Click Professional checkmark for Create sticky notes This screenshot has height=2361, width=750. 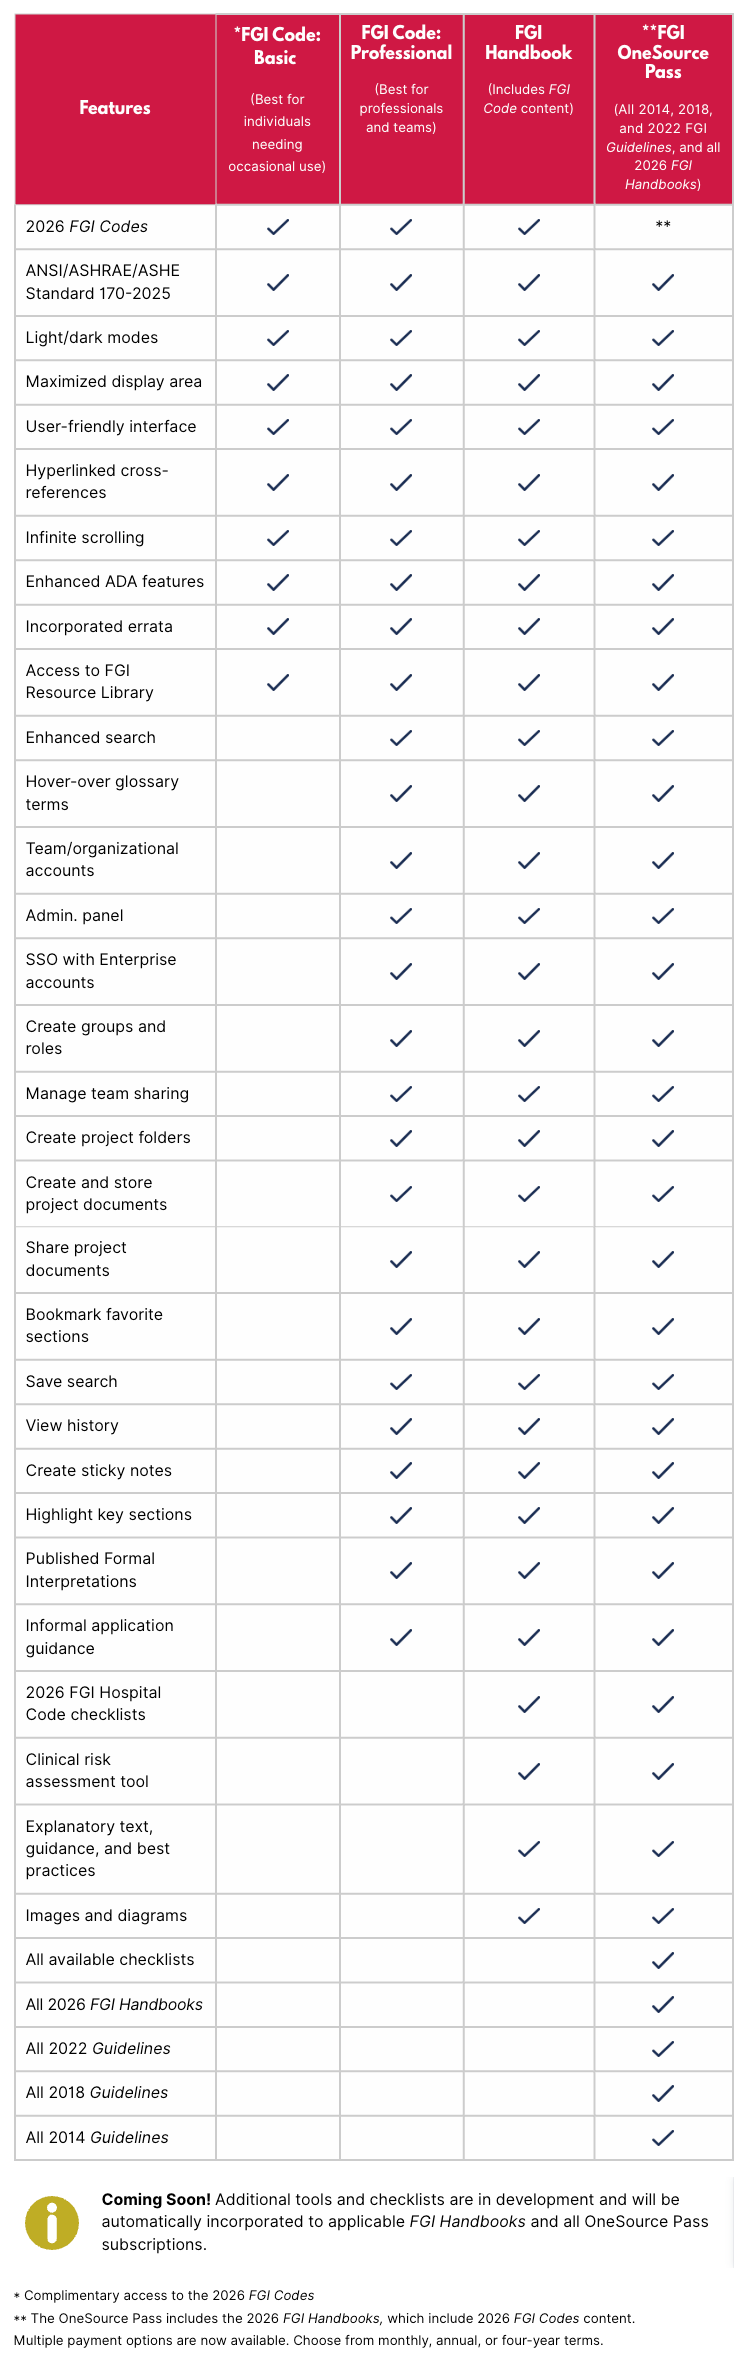tap(401, 1471)
